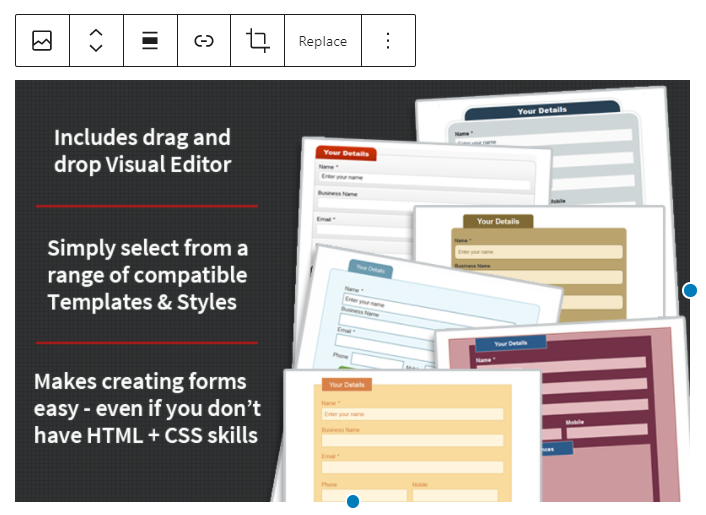Viewport: 706px width, 515px height.
Task: Grab the bottom image resize handle
Action: (x=352, y=501)
